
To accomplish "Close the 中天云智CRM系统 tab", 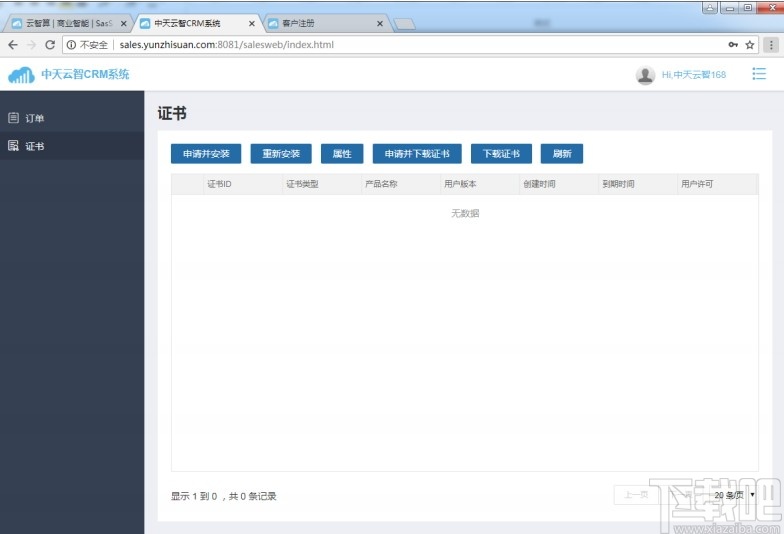I will click(x=252, y=24).
